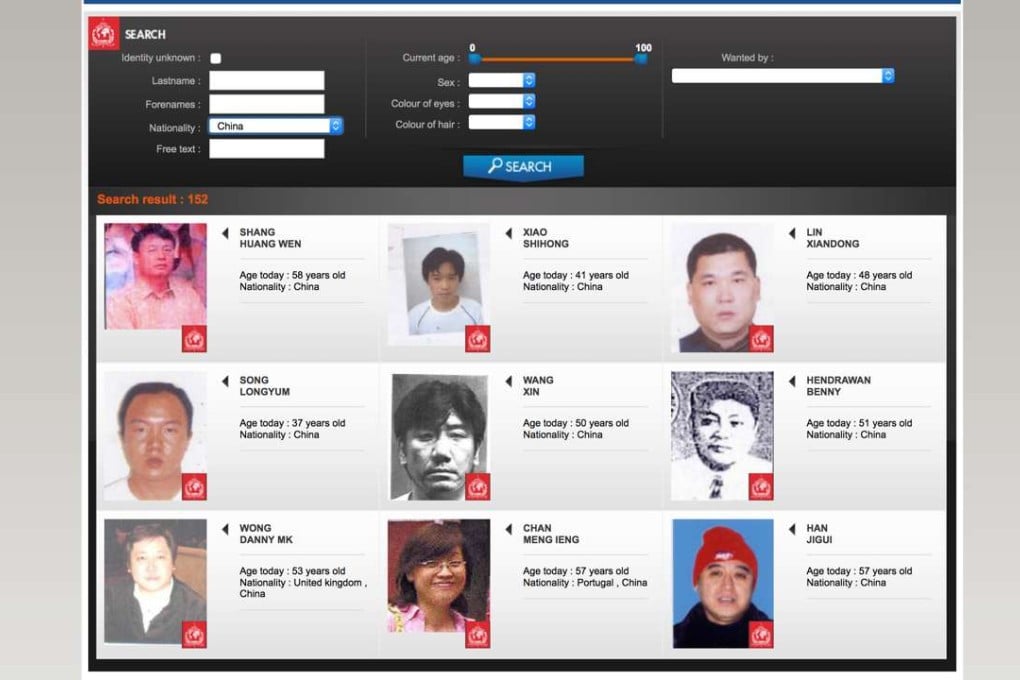
Task: Click the arrow icon beside LIN XIANDONG
Action: pos(790,232)
